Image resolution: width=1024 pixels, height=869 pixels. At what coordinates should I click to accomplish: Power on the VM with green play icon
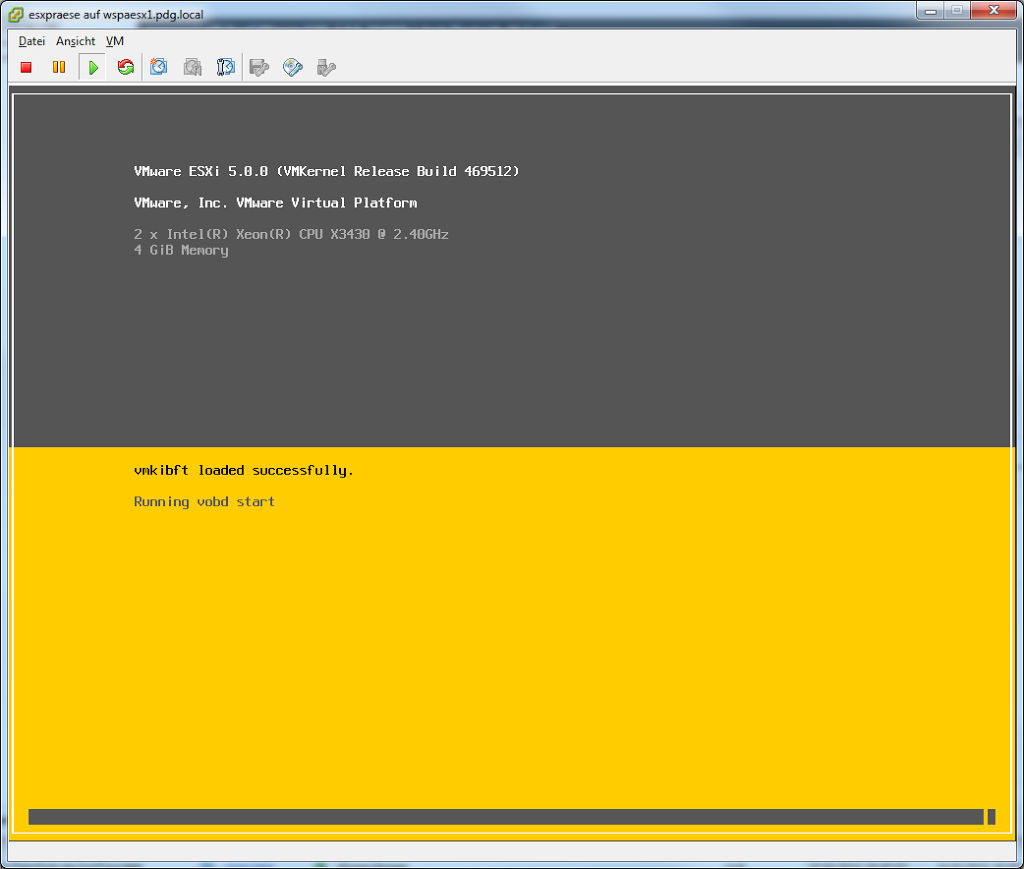point(92,67)
